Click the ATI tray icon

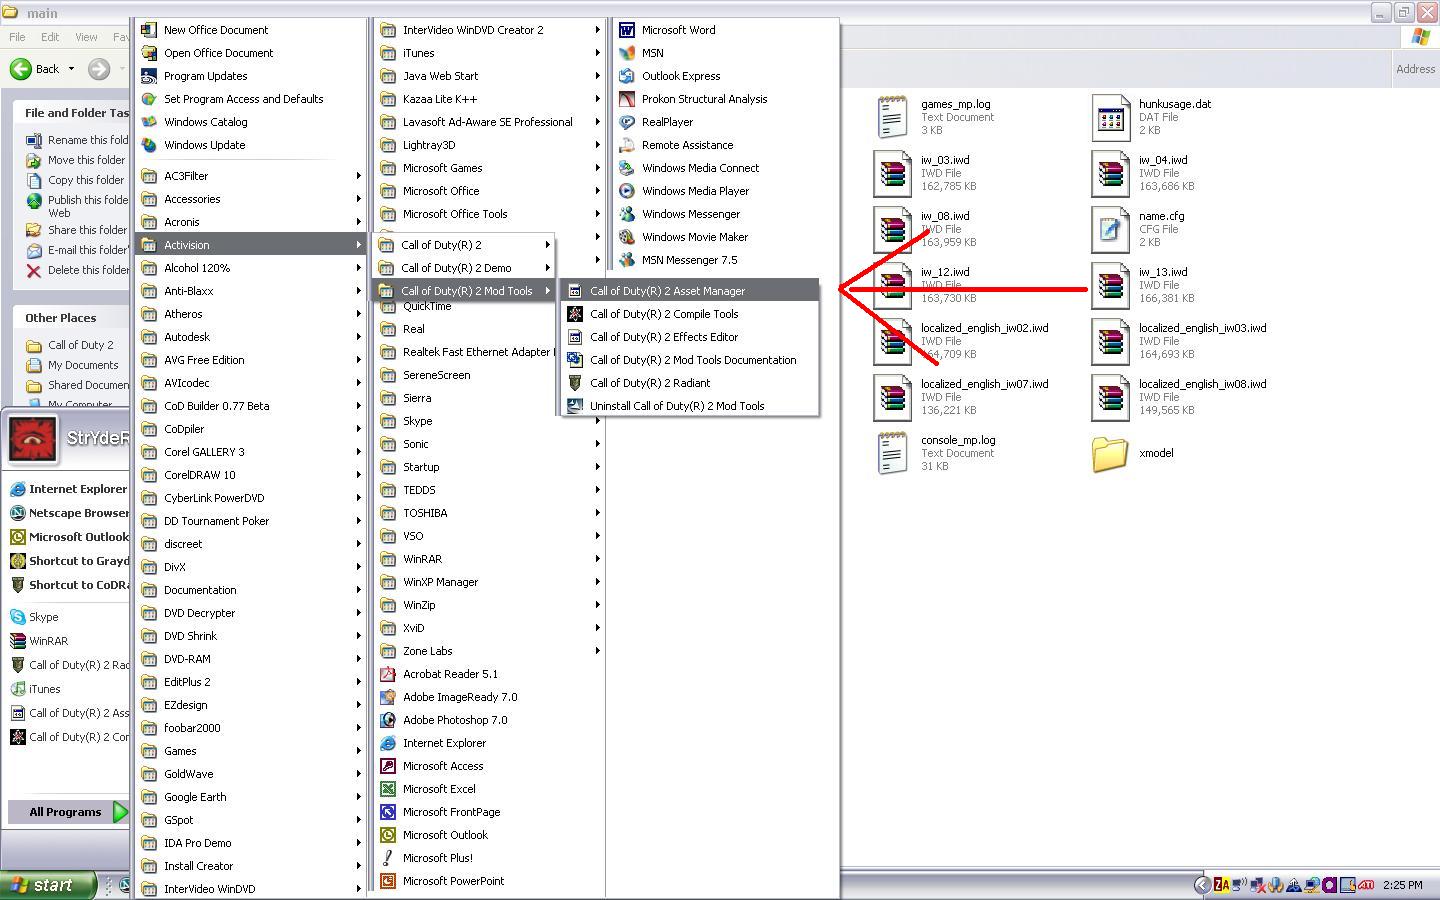(1365, 885)
